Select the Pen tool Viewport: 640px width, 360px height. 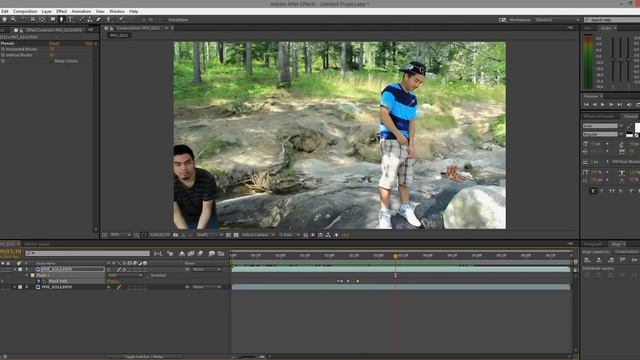click(62, 20)
